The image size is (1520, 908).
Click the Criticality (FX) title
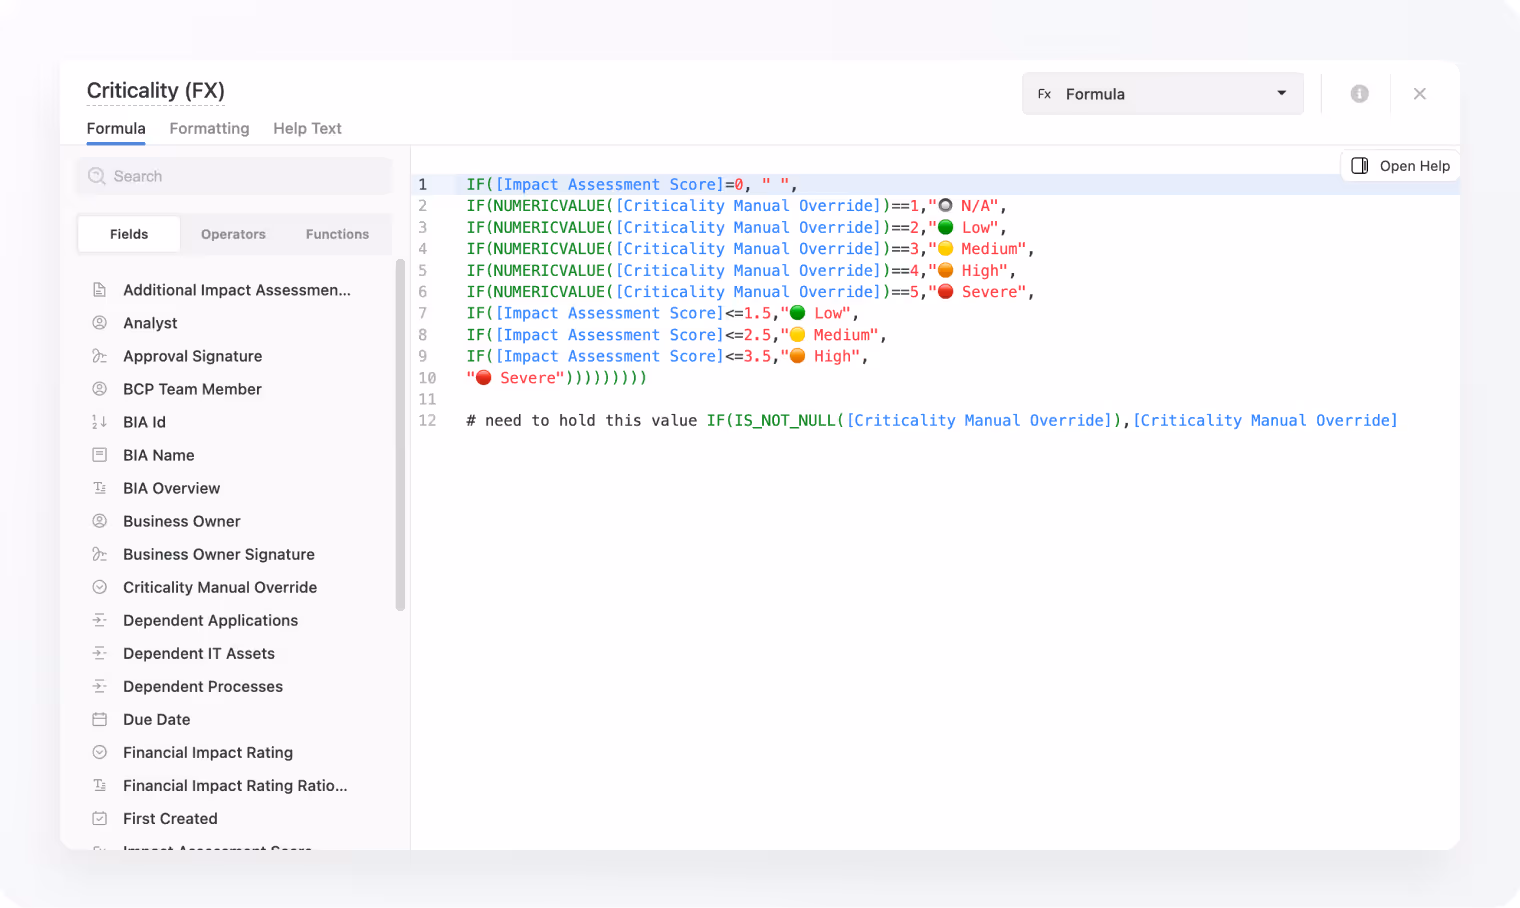pyautogui.click(x=156, y=91)
